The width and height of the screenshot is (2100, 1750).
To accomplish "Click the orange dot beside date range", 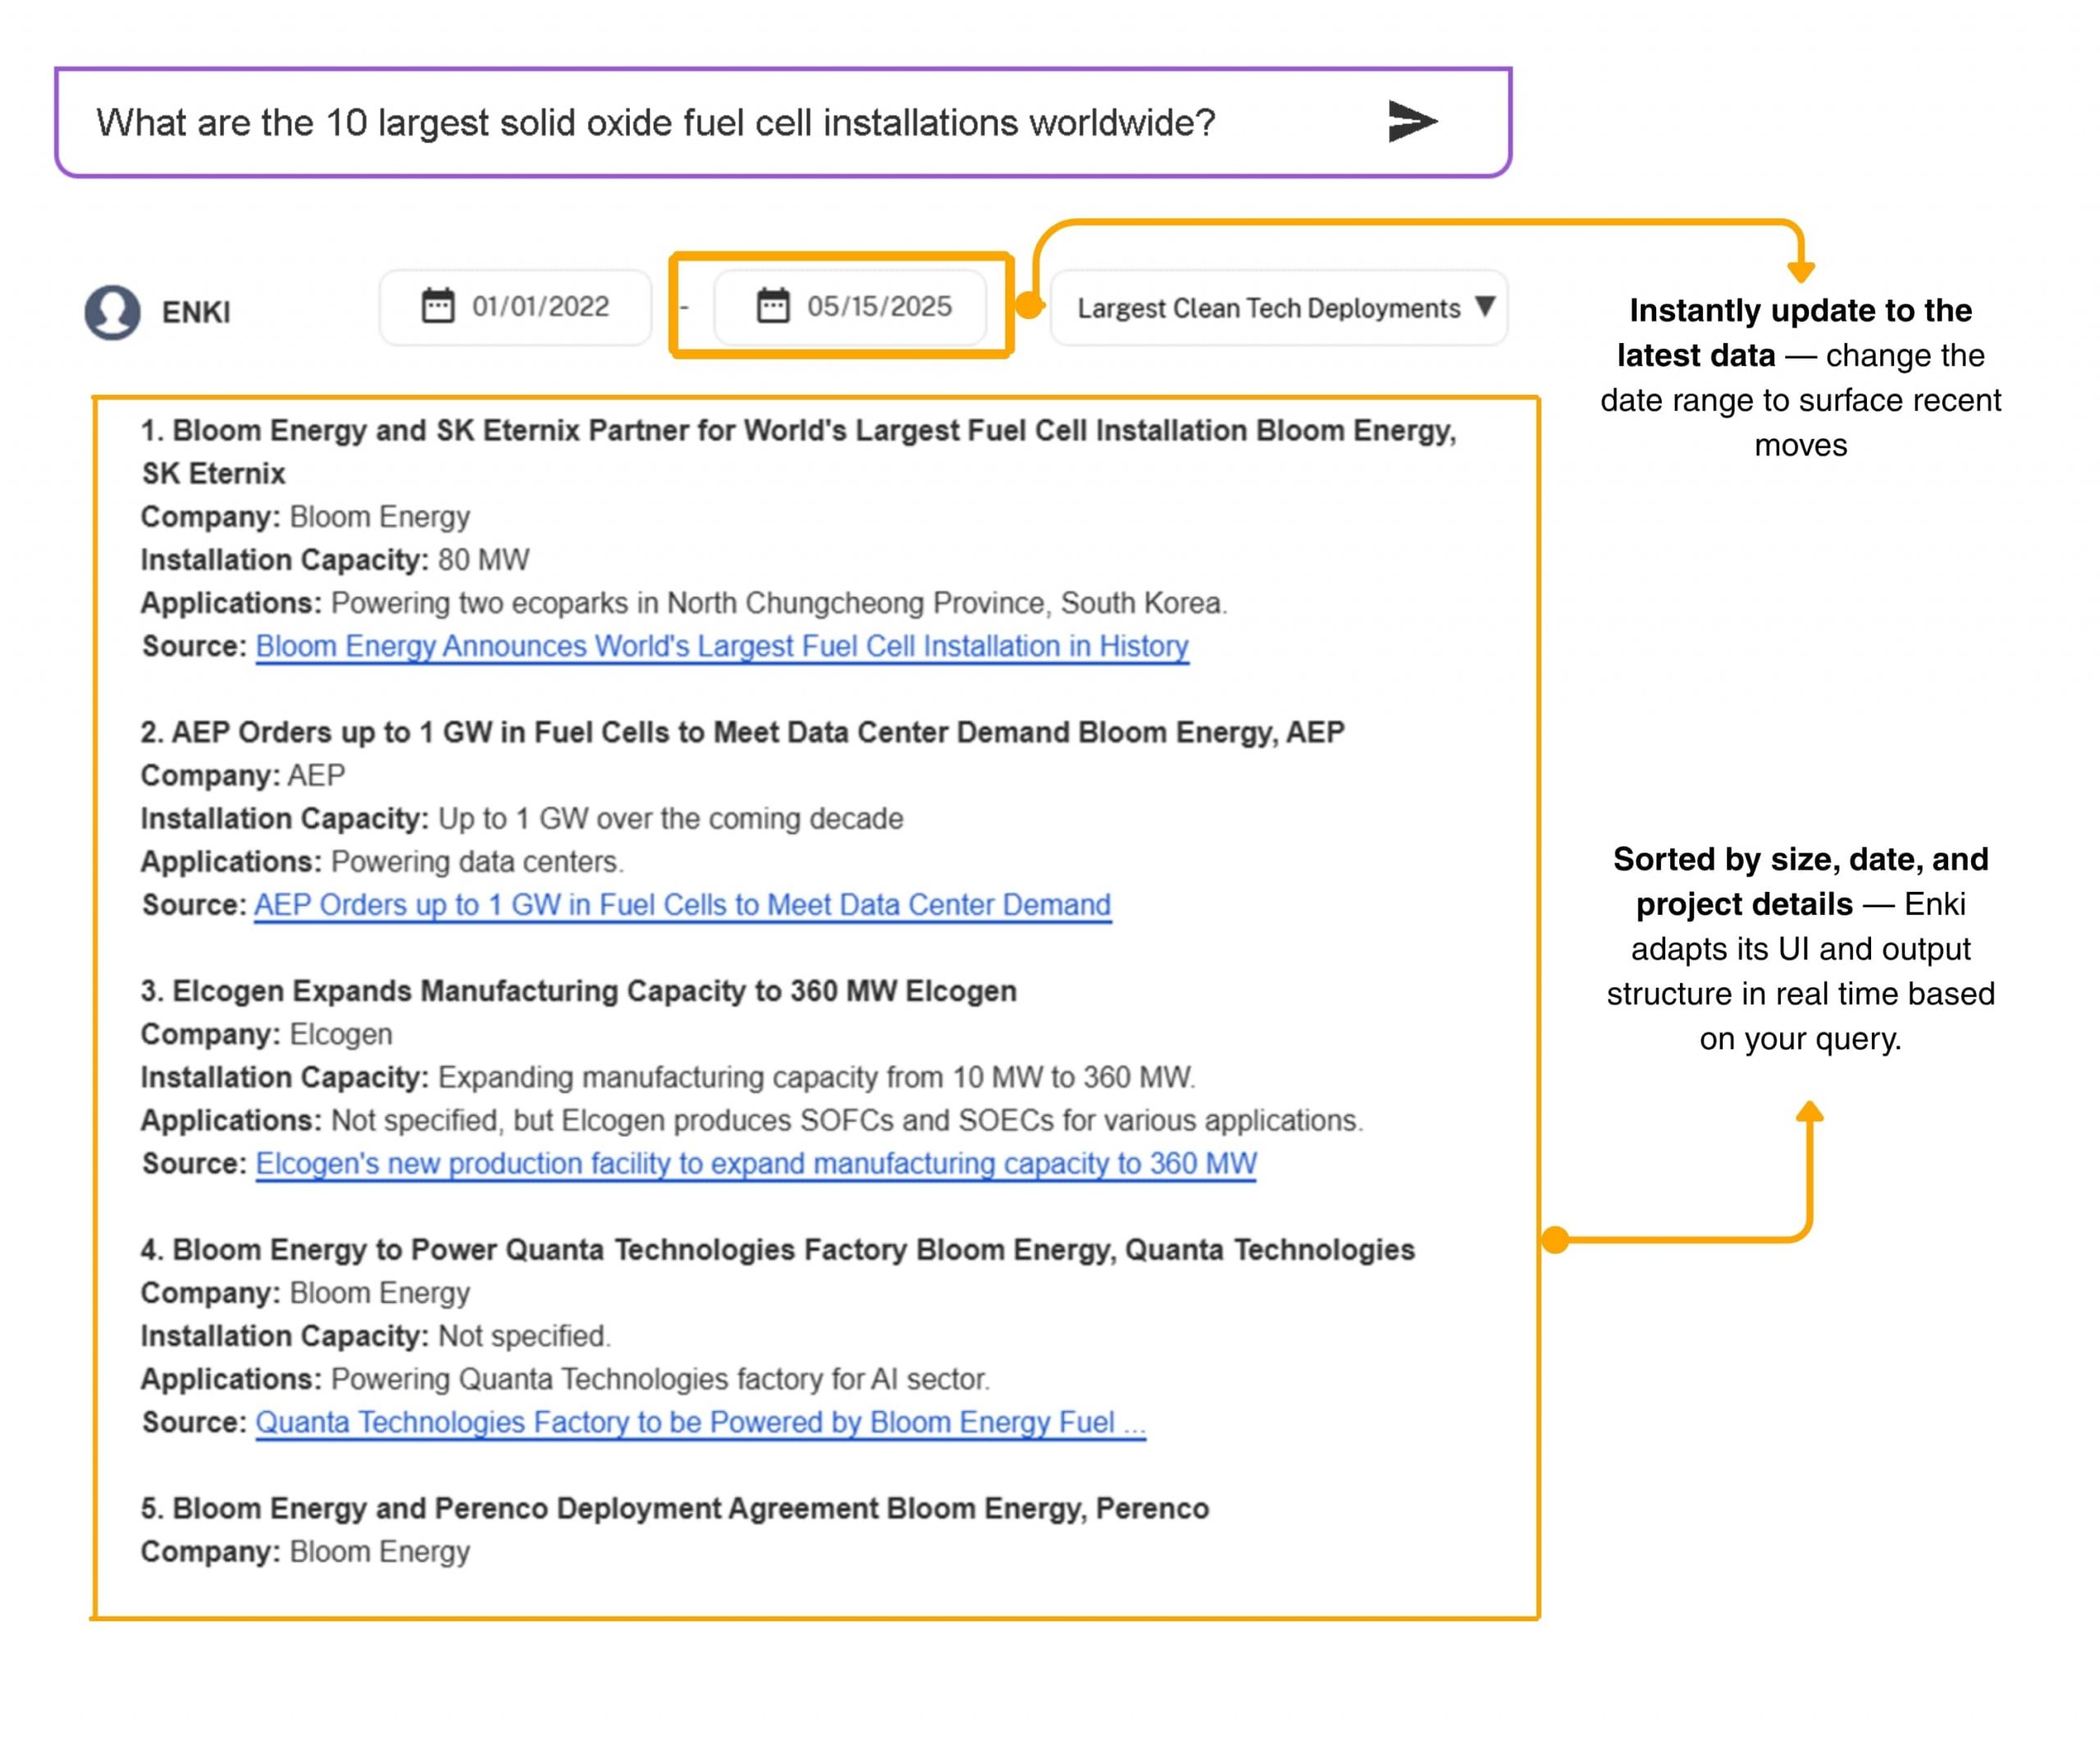I will (1029, 306).
